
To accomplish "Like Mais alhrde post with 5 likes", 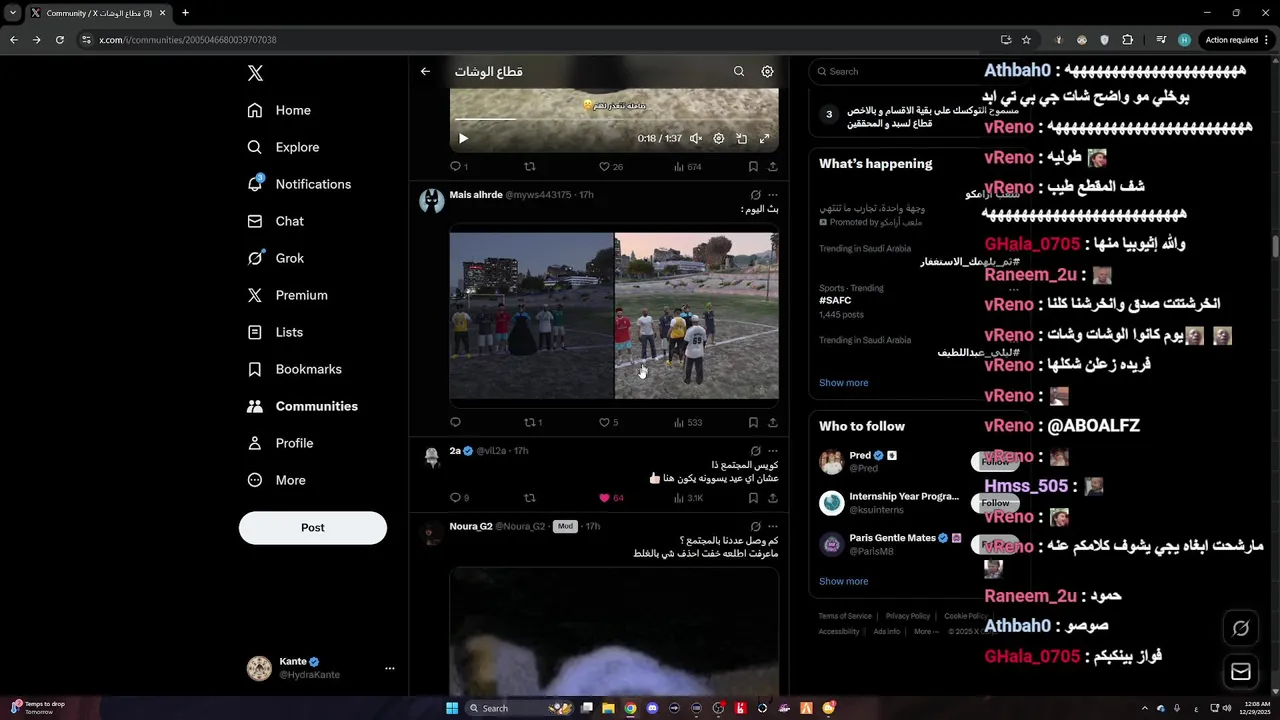I will tap(608, 422).
